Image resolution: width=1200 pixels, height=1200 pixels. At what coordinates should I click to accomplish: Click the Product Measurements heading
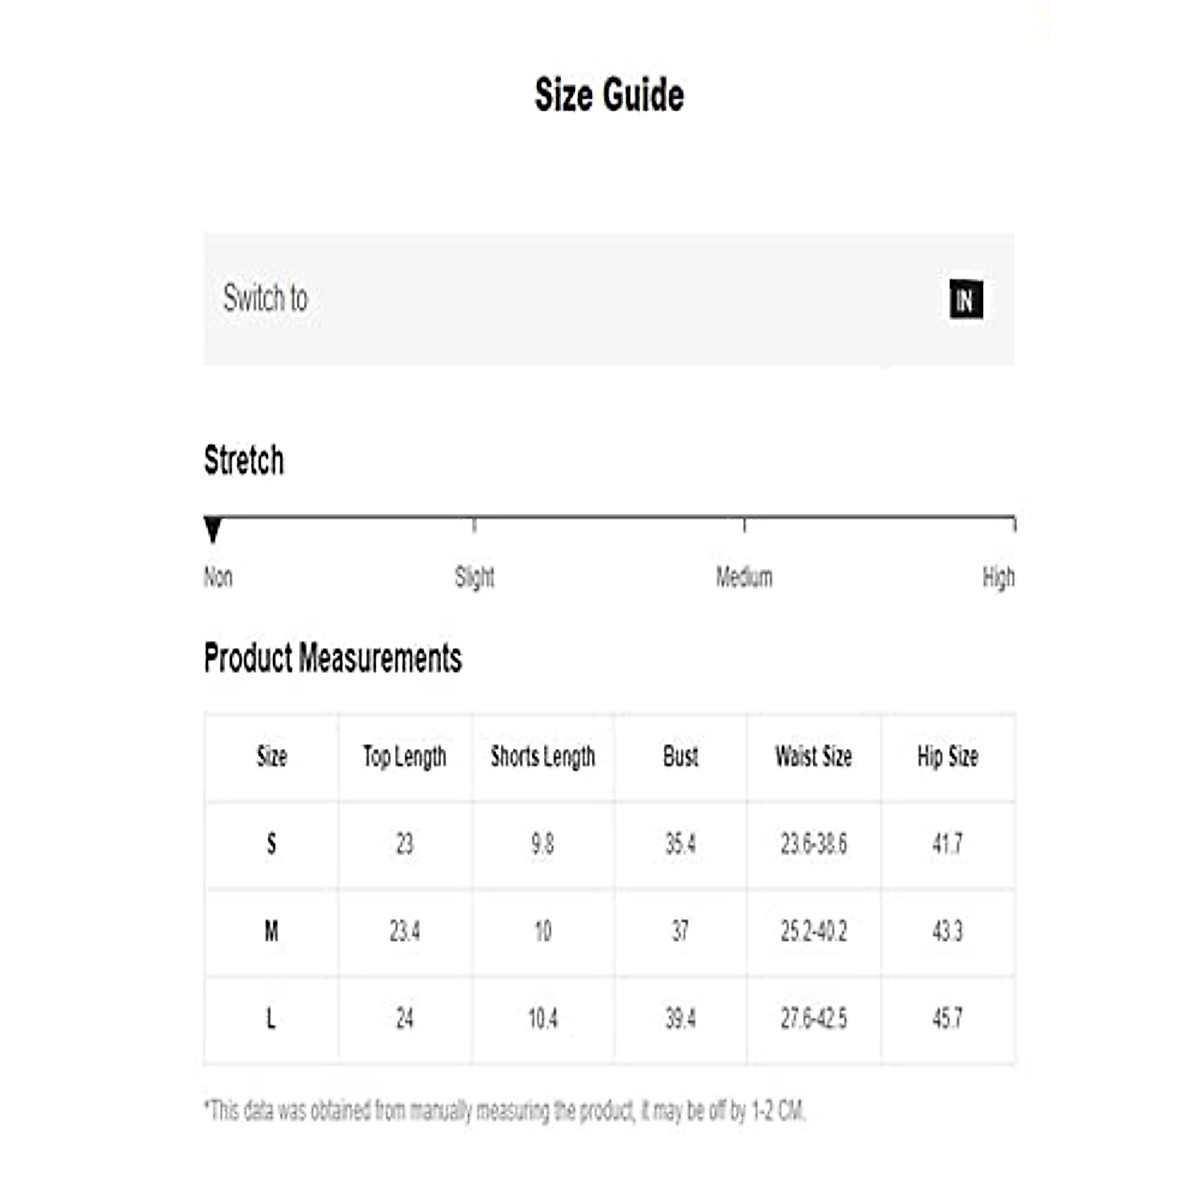(333, 658)
